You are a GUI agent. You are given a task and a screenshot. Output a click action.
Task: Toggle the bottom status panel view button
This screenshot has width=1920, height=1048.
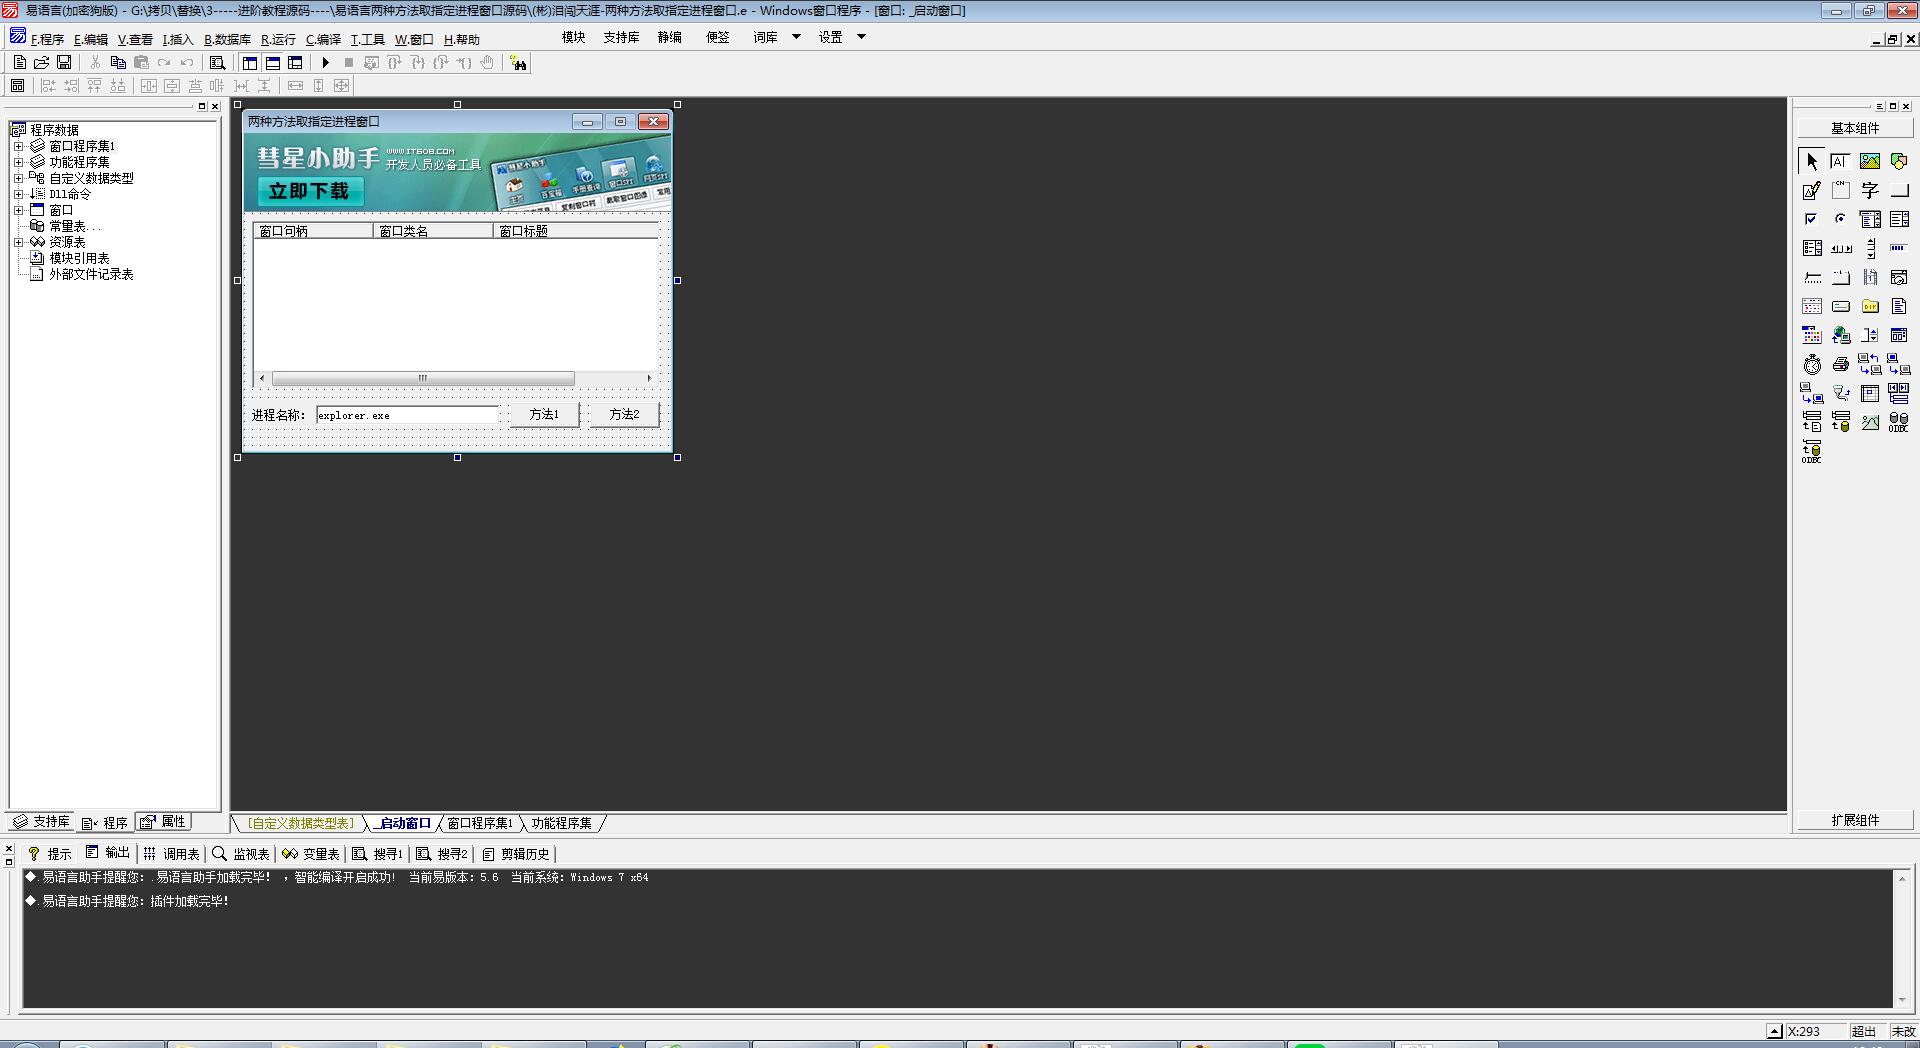click(x=272, y=62)
